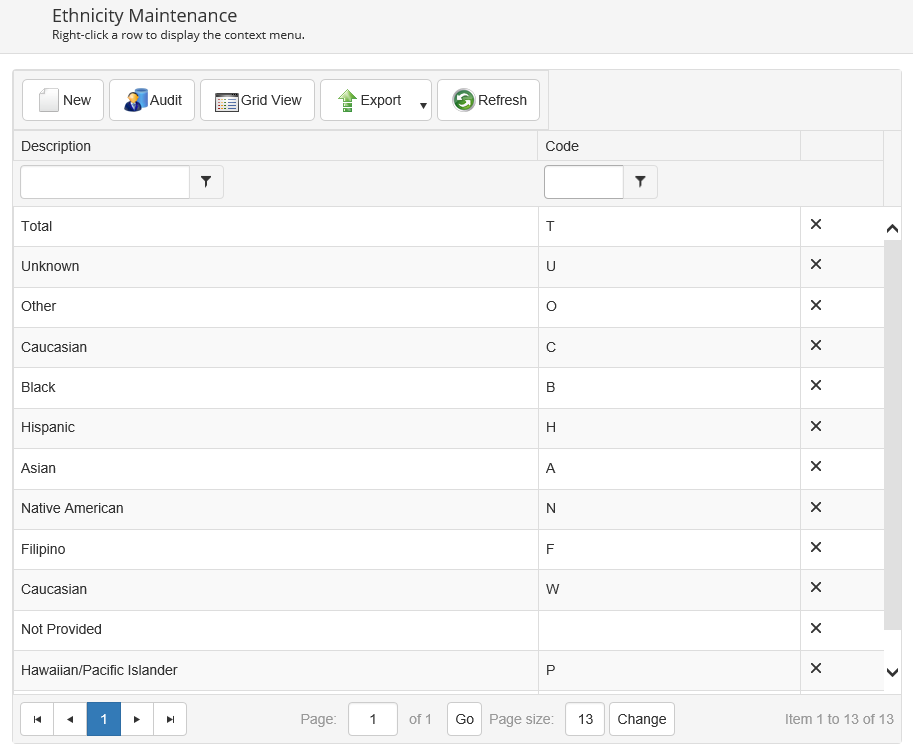Delete the Hispanic row
This screenshot has width=913, height=750.
815,426
